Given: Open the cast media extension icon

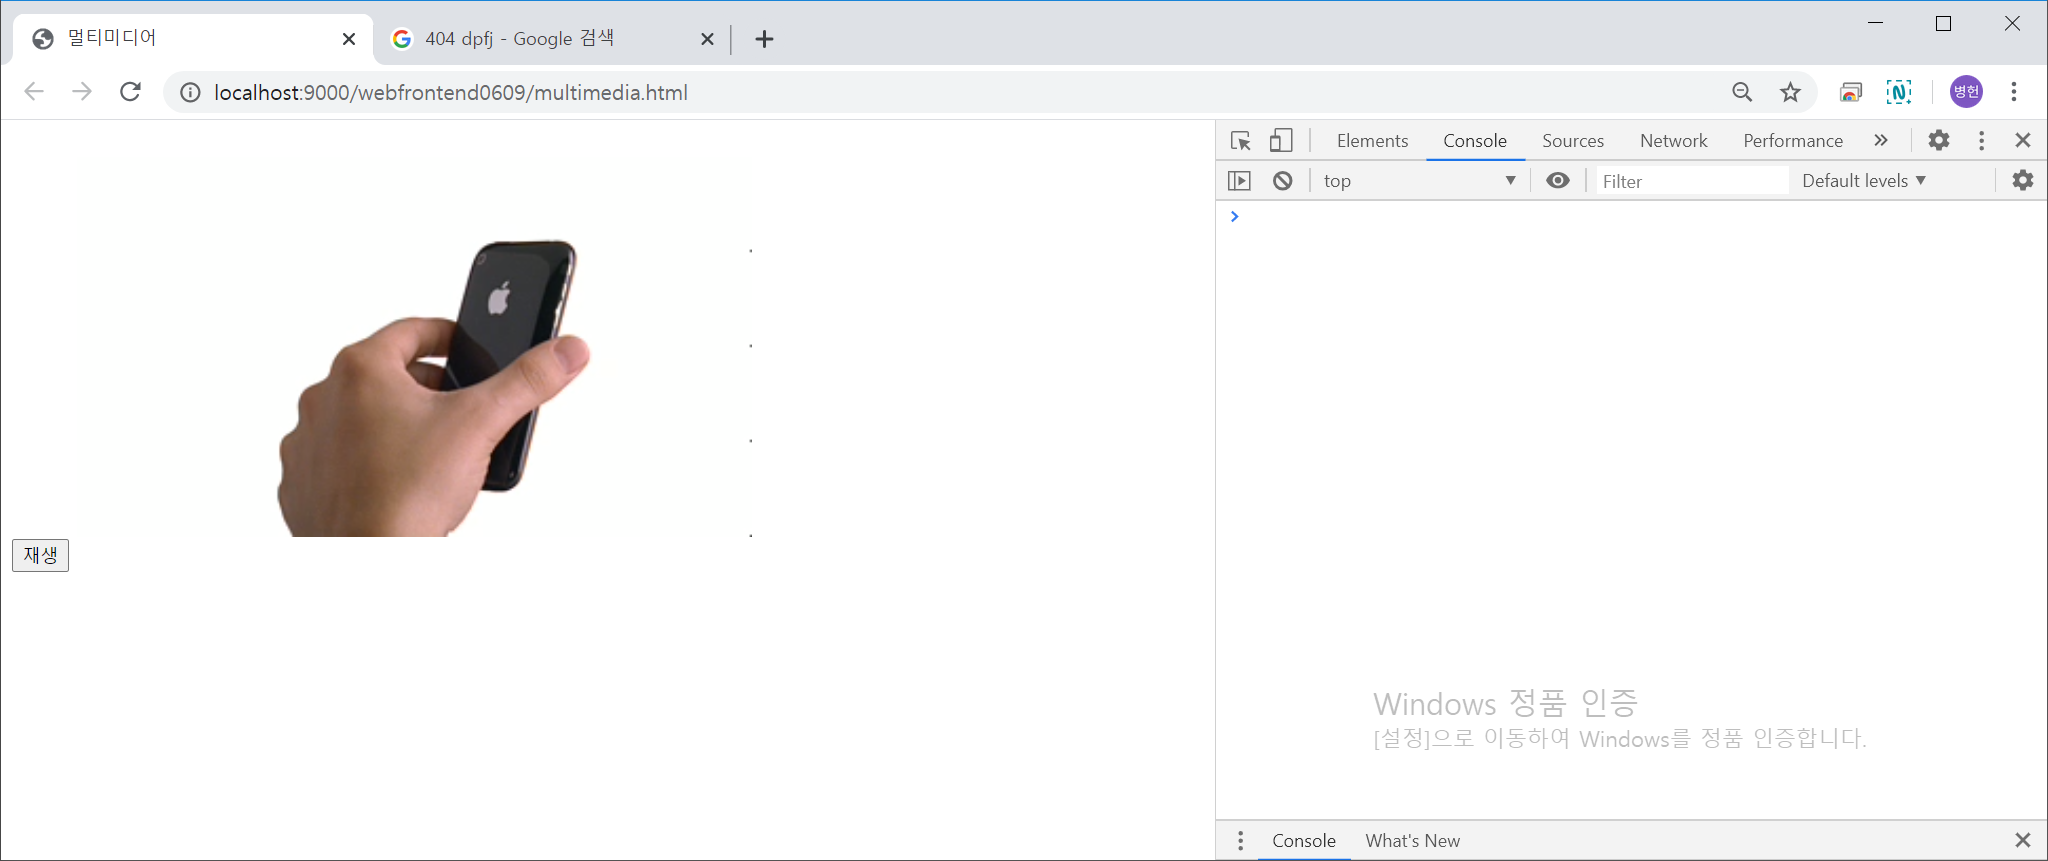Looking at the screenshot, I should click(1850, 92).
